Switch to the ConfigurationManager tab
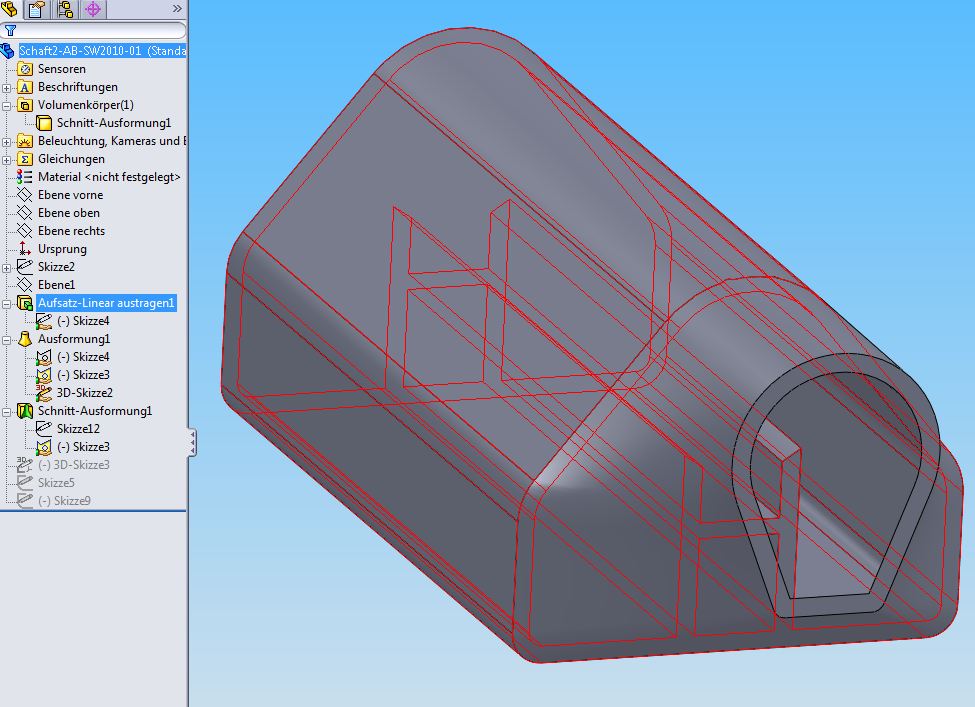This screenshot has width=975, height=707. coord(66,10)
